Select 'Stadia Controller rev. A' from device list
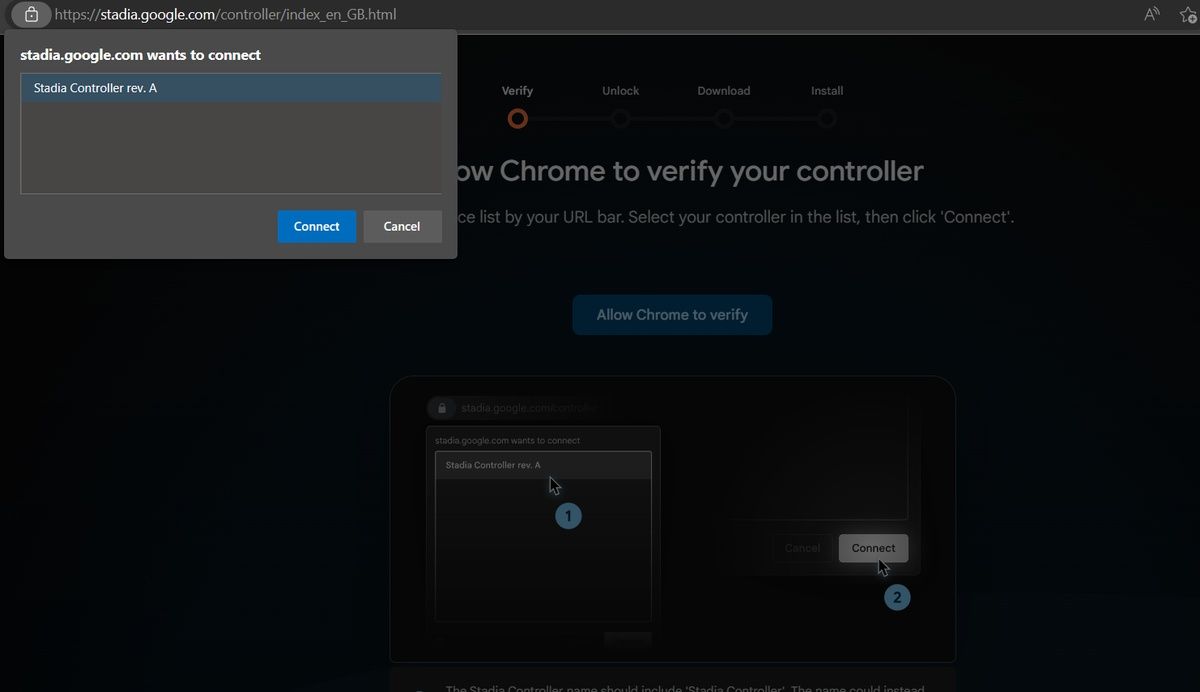1200x692 pixels. 231,87
